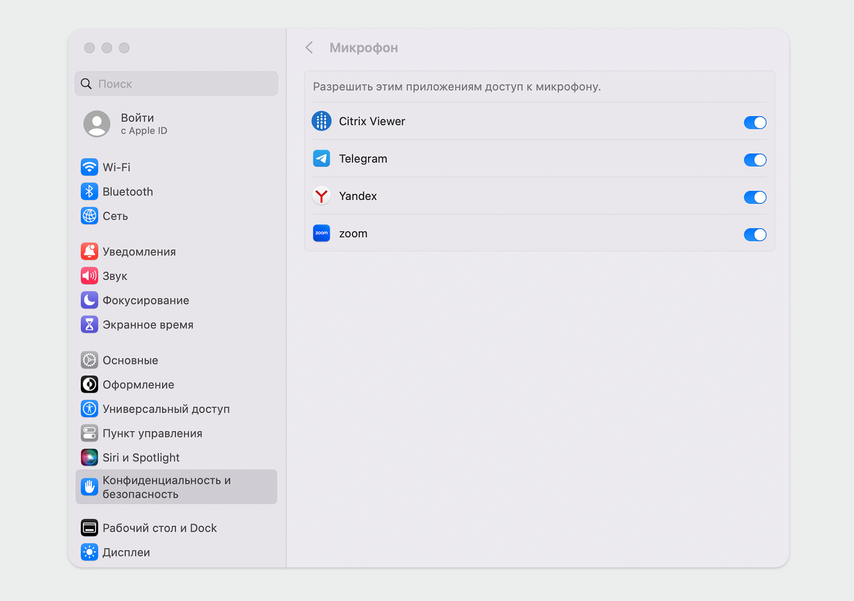
Task: Open Пункт управления settings
Action: (x=152, y=433)
